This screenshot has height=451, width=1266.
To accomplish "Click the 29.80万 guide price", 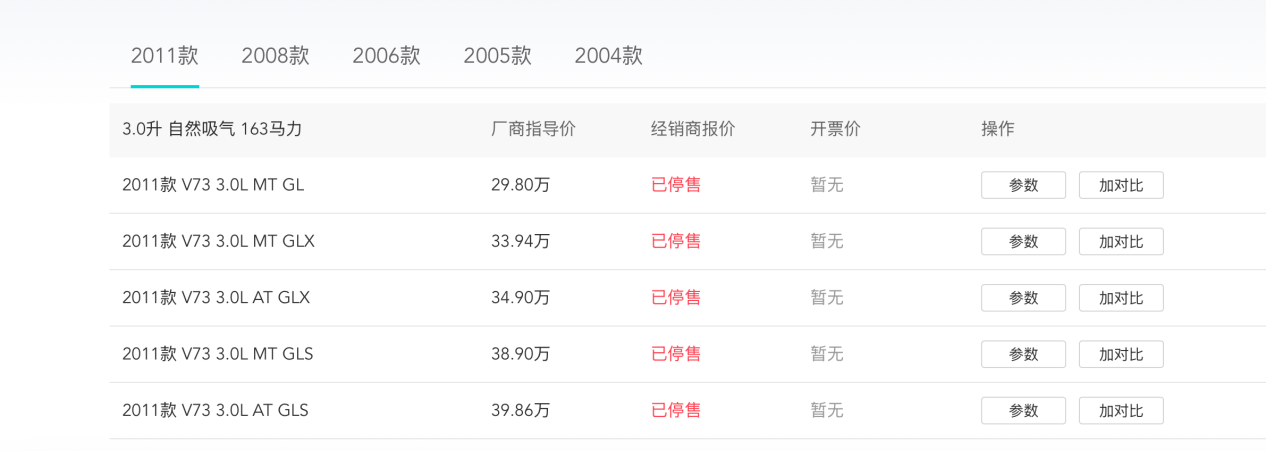I will (x=521, y=185).
